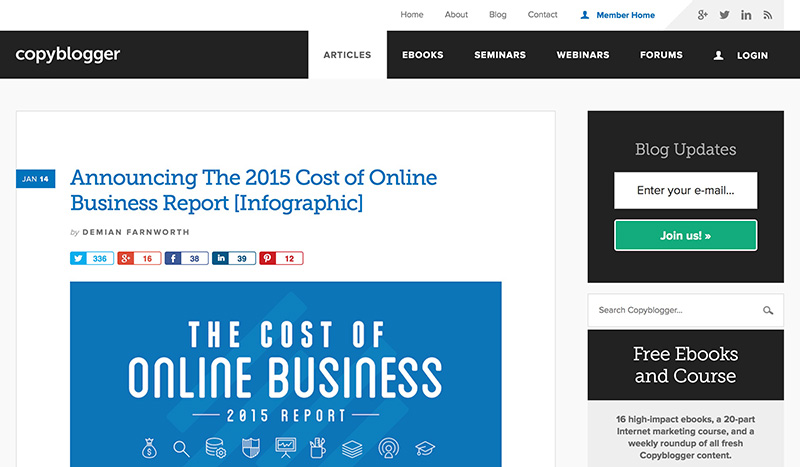The width and height of the screenshot is (800, 467).
Task: Click the money bag icon in infographic
Action: (x=149, y=448)
